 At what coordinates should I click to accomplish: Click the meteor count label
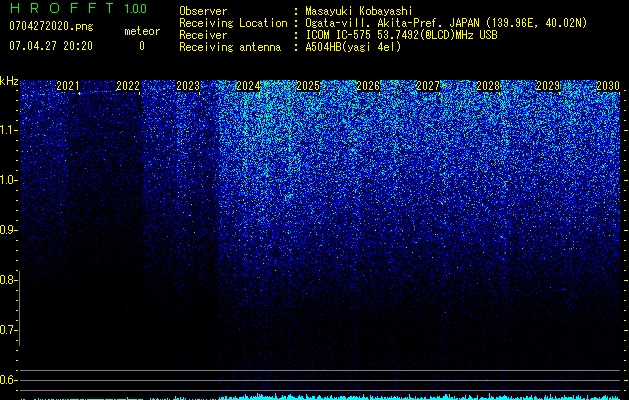pos(142,31)
